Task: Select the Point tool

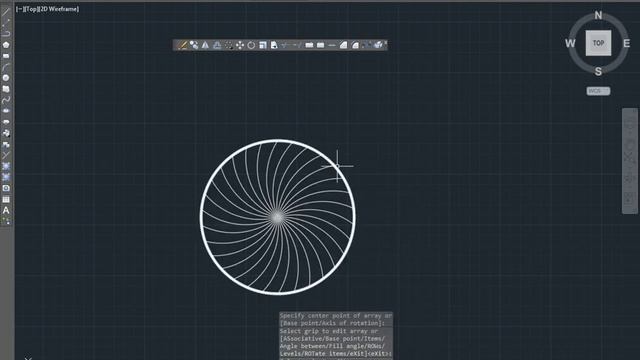Action: pos(6,155)
